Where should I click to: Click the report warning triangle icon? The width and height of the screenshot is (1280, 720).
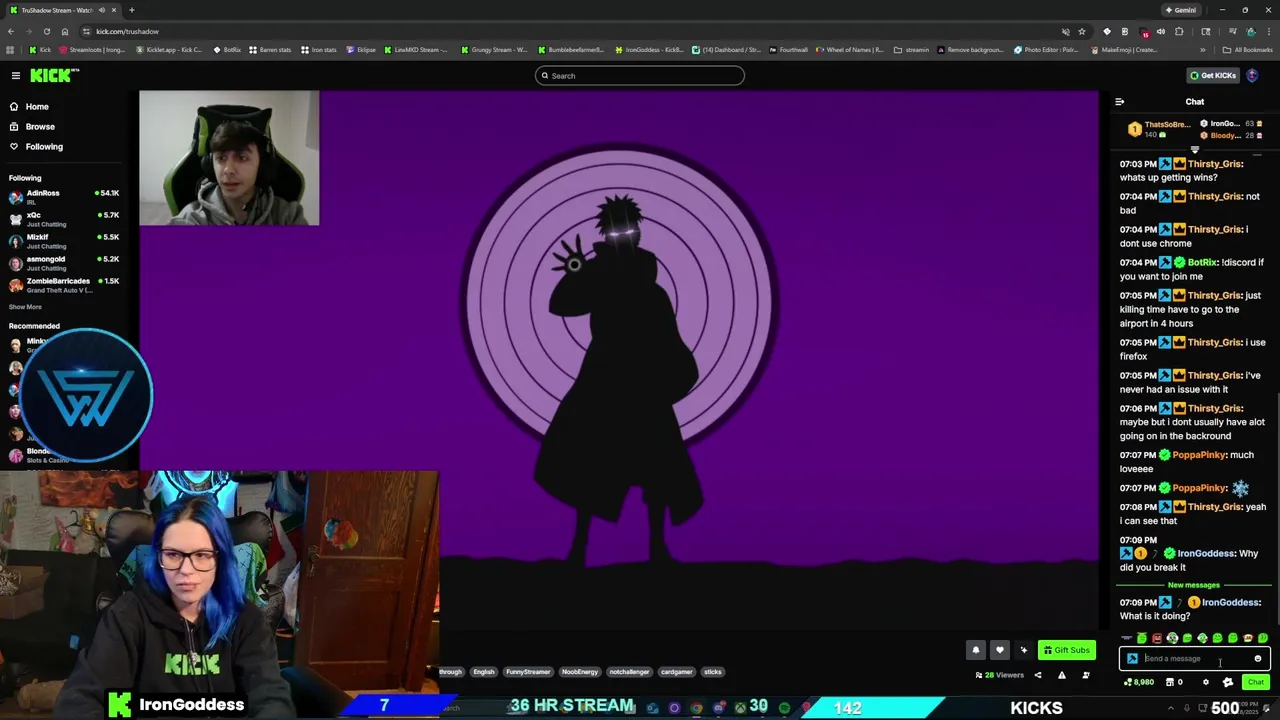1062,675
